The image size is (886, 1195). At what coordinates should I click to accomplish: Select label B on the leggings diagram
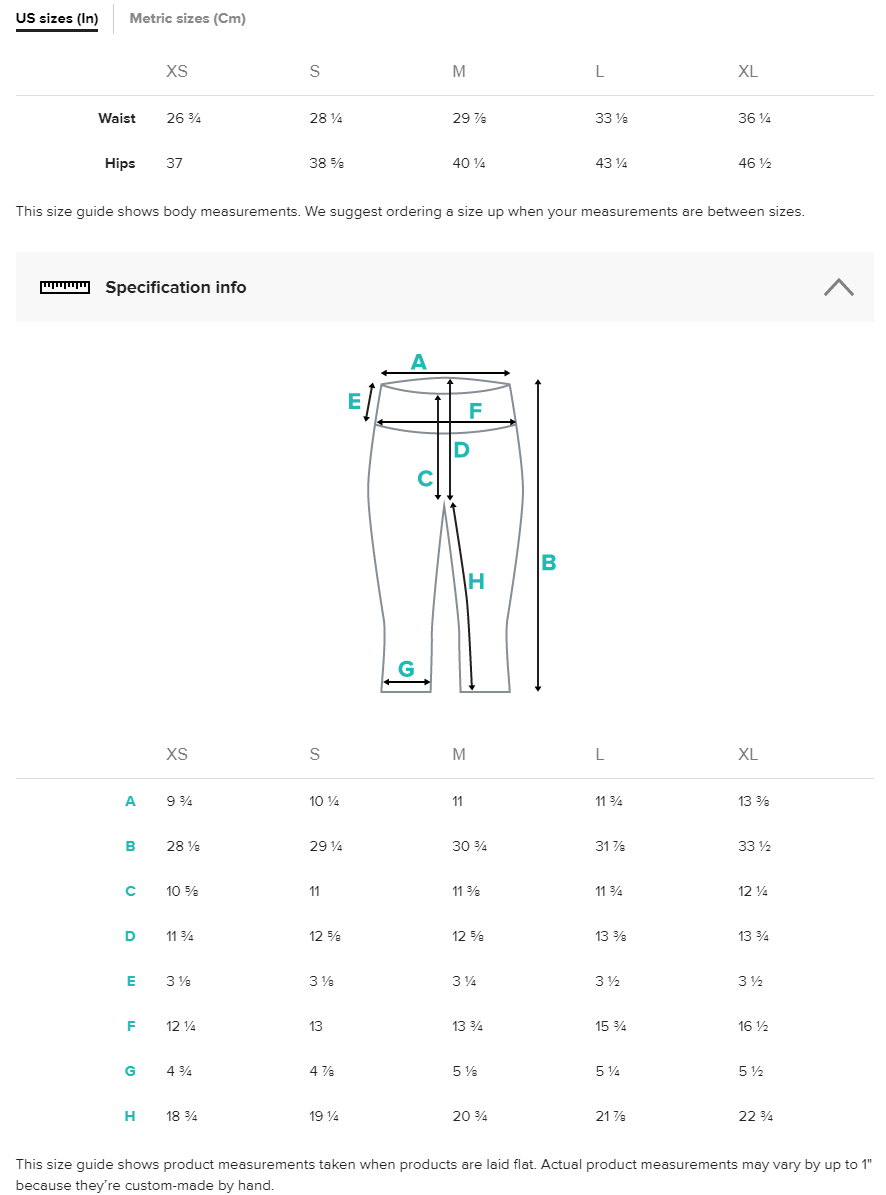[548, 562]
